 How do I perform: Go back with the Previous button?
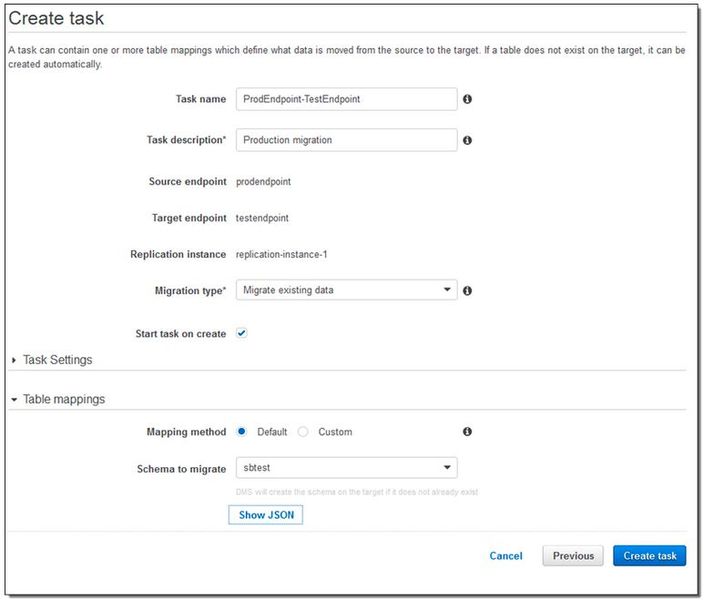pyautogui.click(x=573, y=556)
